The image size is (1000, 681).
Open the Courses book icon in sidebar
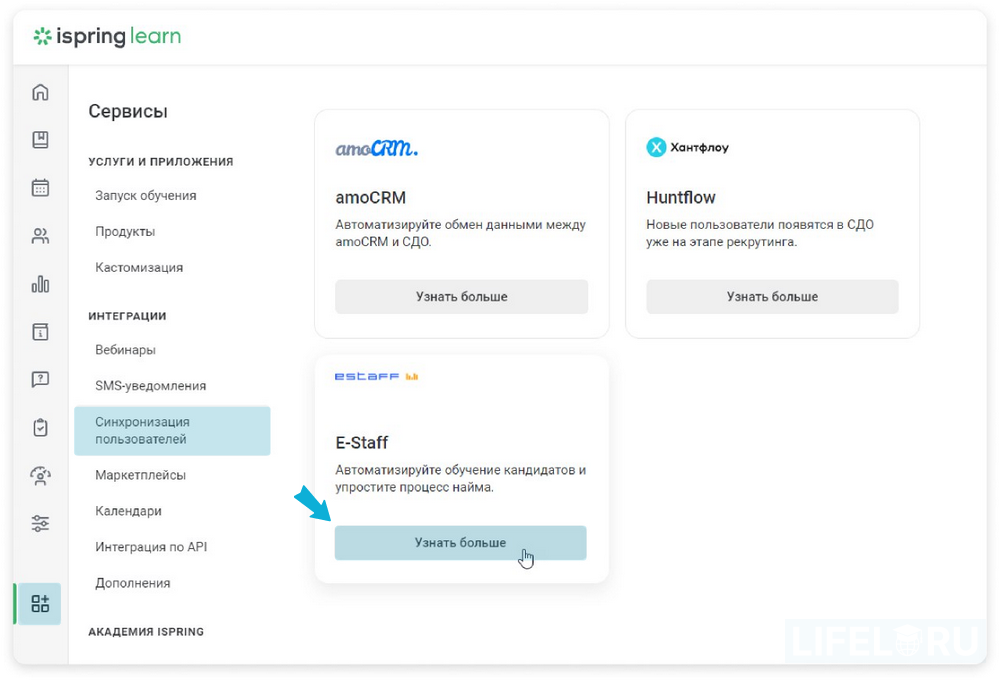pyautogui.click(x=39, y=139)
